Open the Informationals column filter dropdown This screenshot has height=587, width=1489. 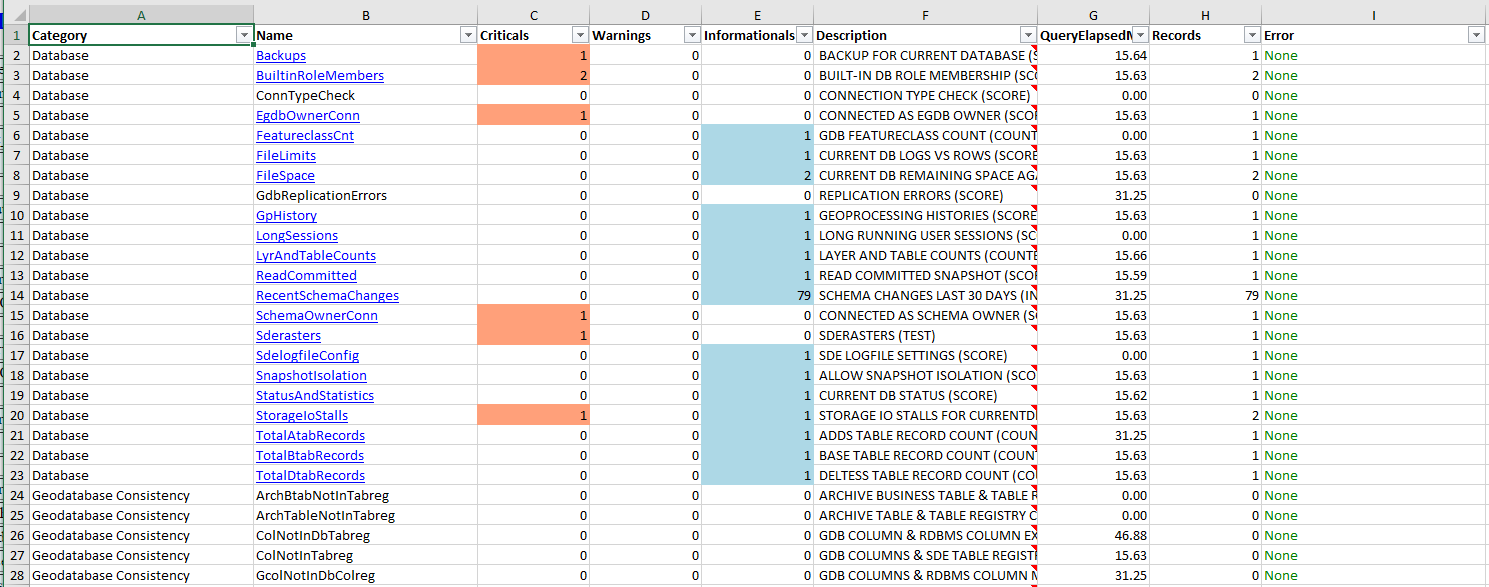click(x=804, y=35)
